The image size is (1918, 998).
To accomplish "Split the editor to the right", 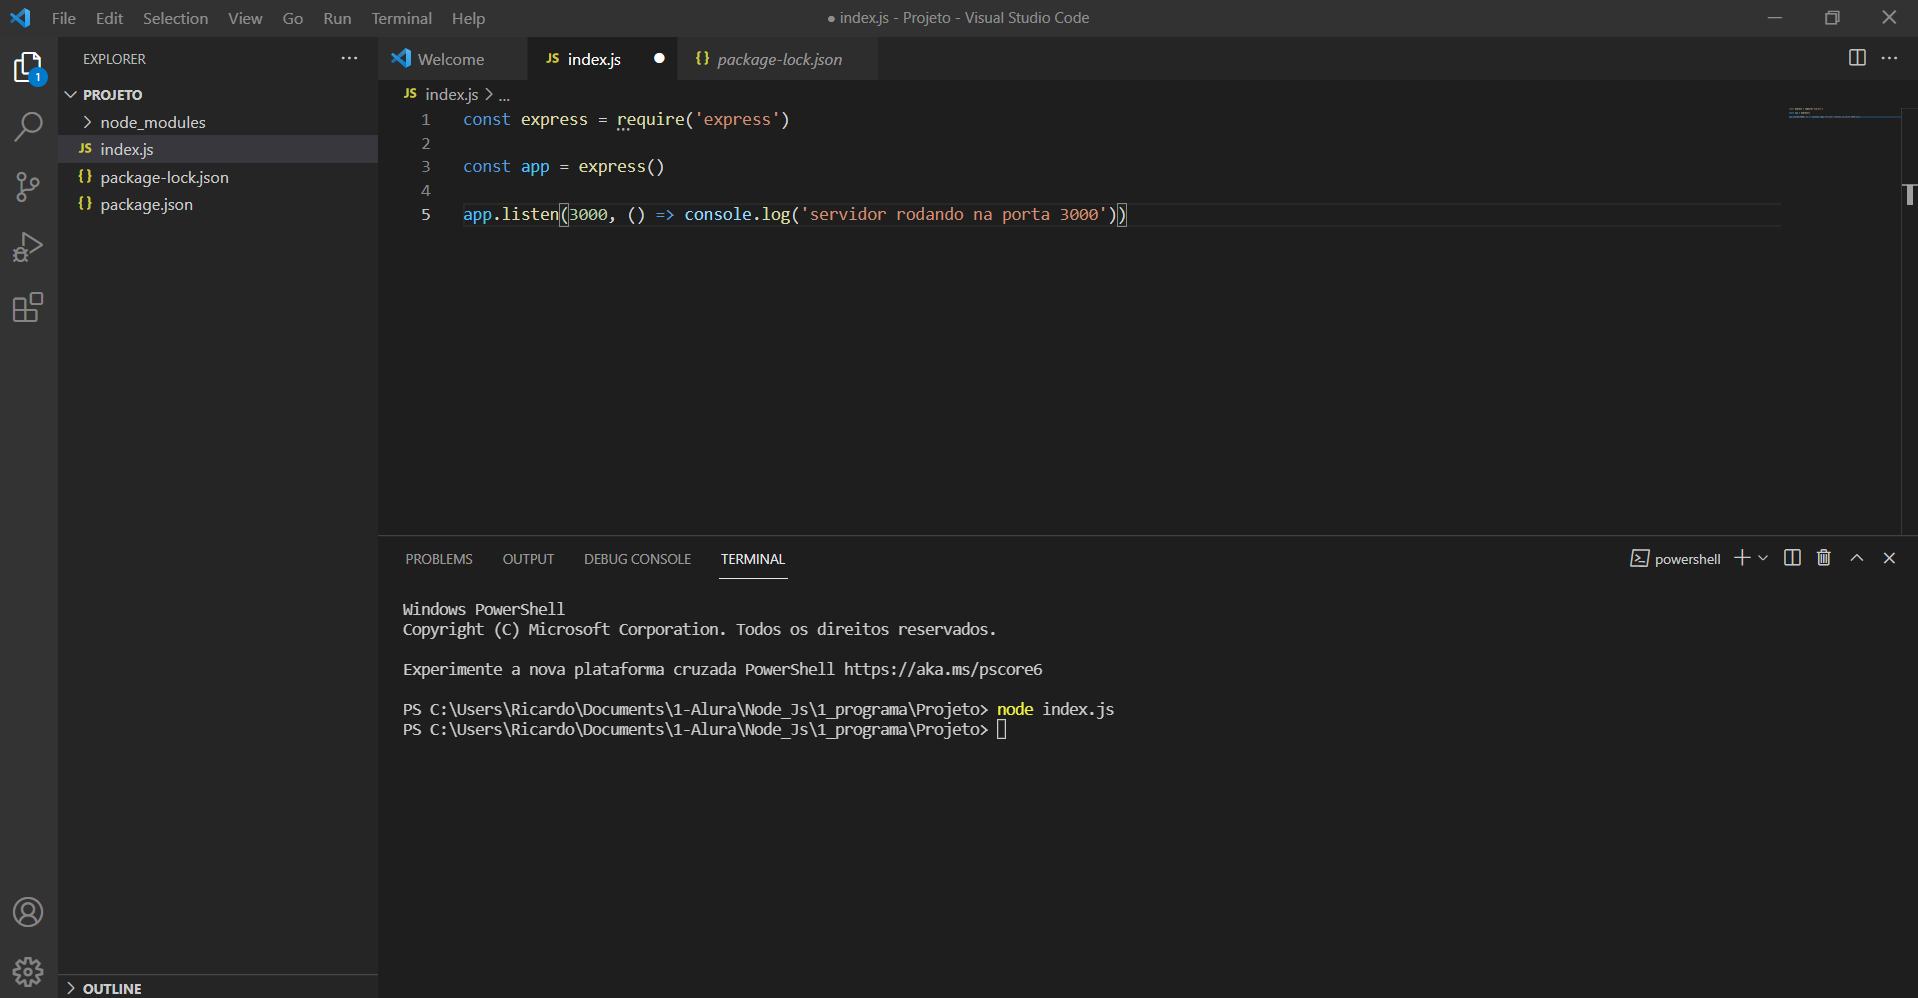I will tap(1857, 58).
